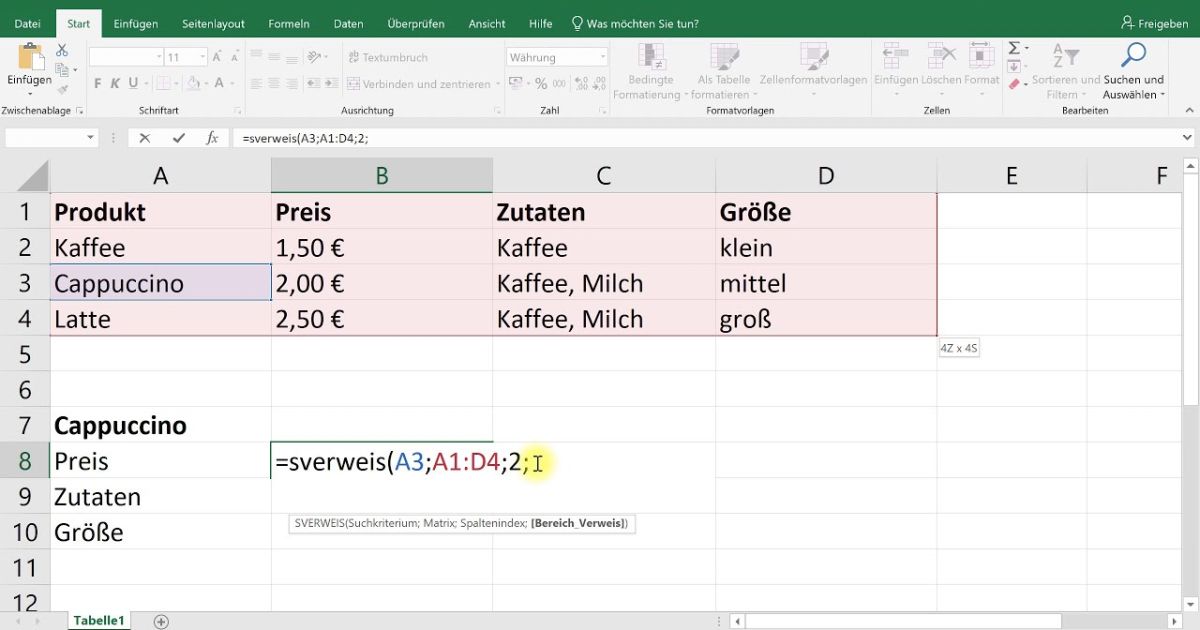The image size is (1200, 630).
Task: Click the AutoSumme sigma icon
Action: [1013, 47]
